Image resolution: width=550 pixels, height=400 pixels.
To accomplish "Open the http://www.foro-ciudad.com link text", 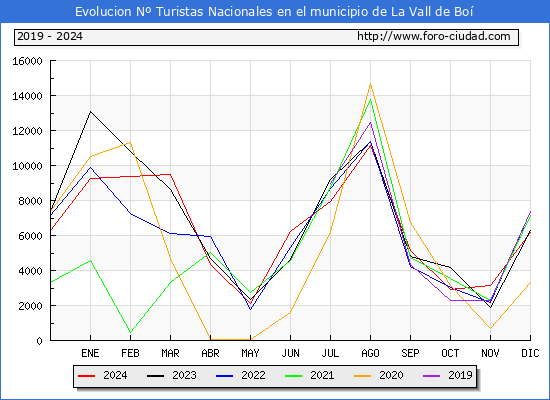I will coord(434,36).
